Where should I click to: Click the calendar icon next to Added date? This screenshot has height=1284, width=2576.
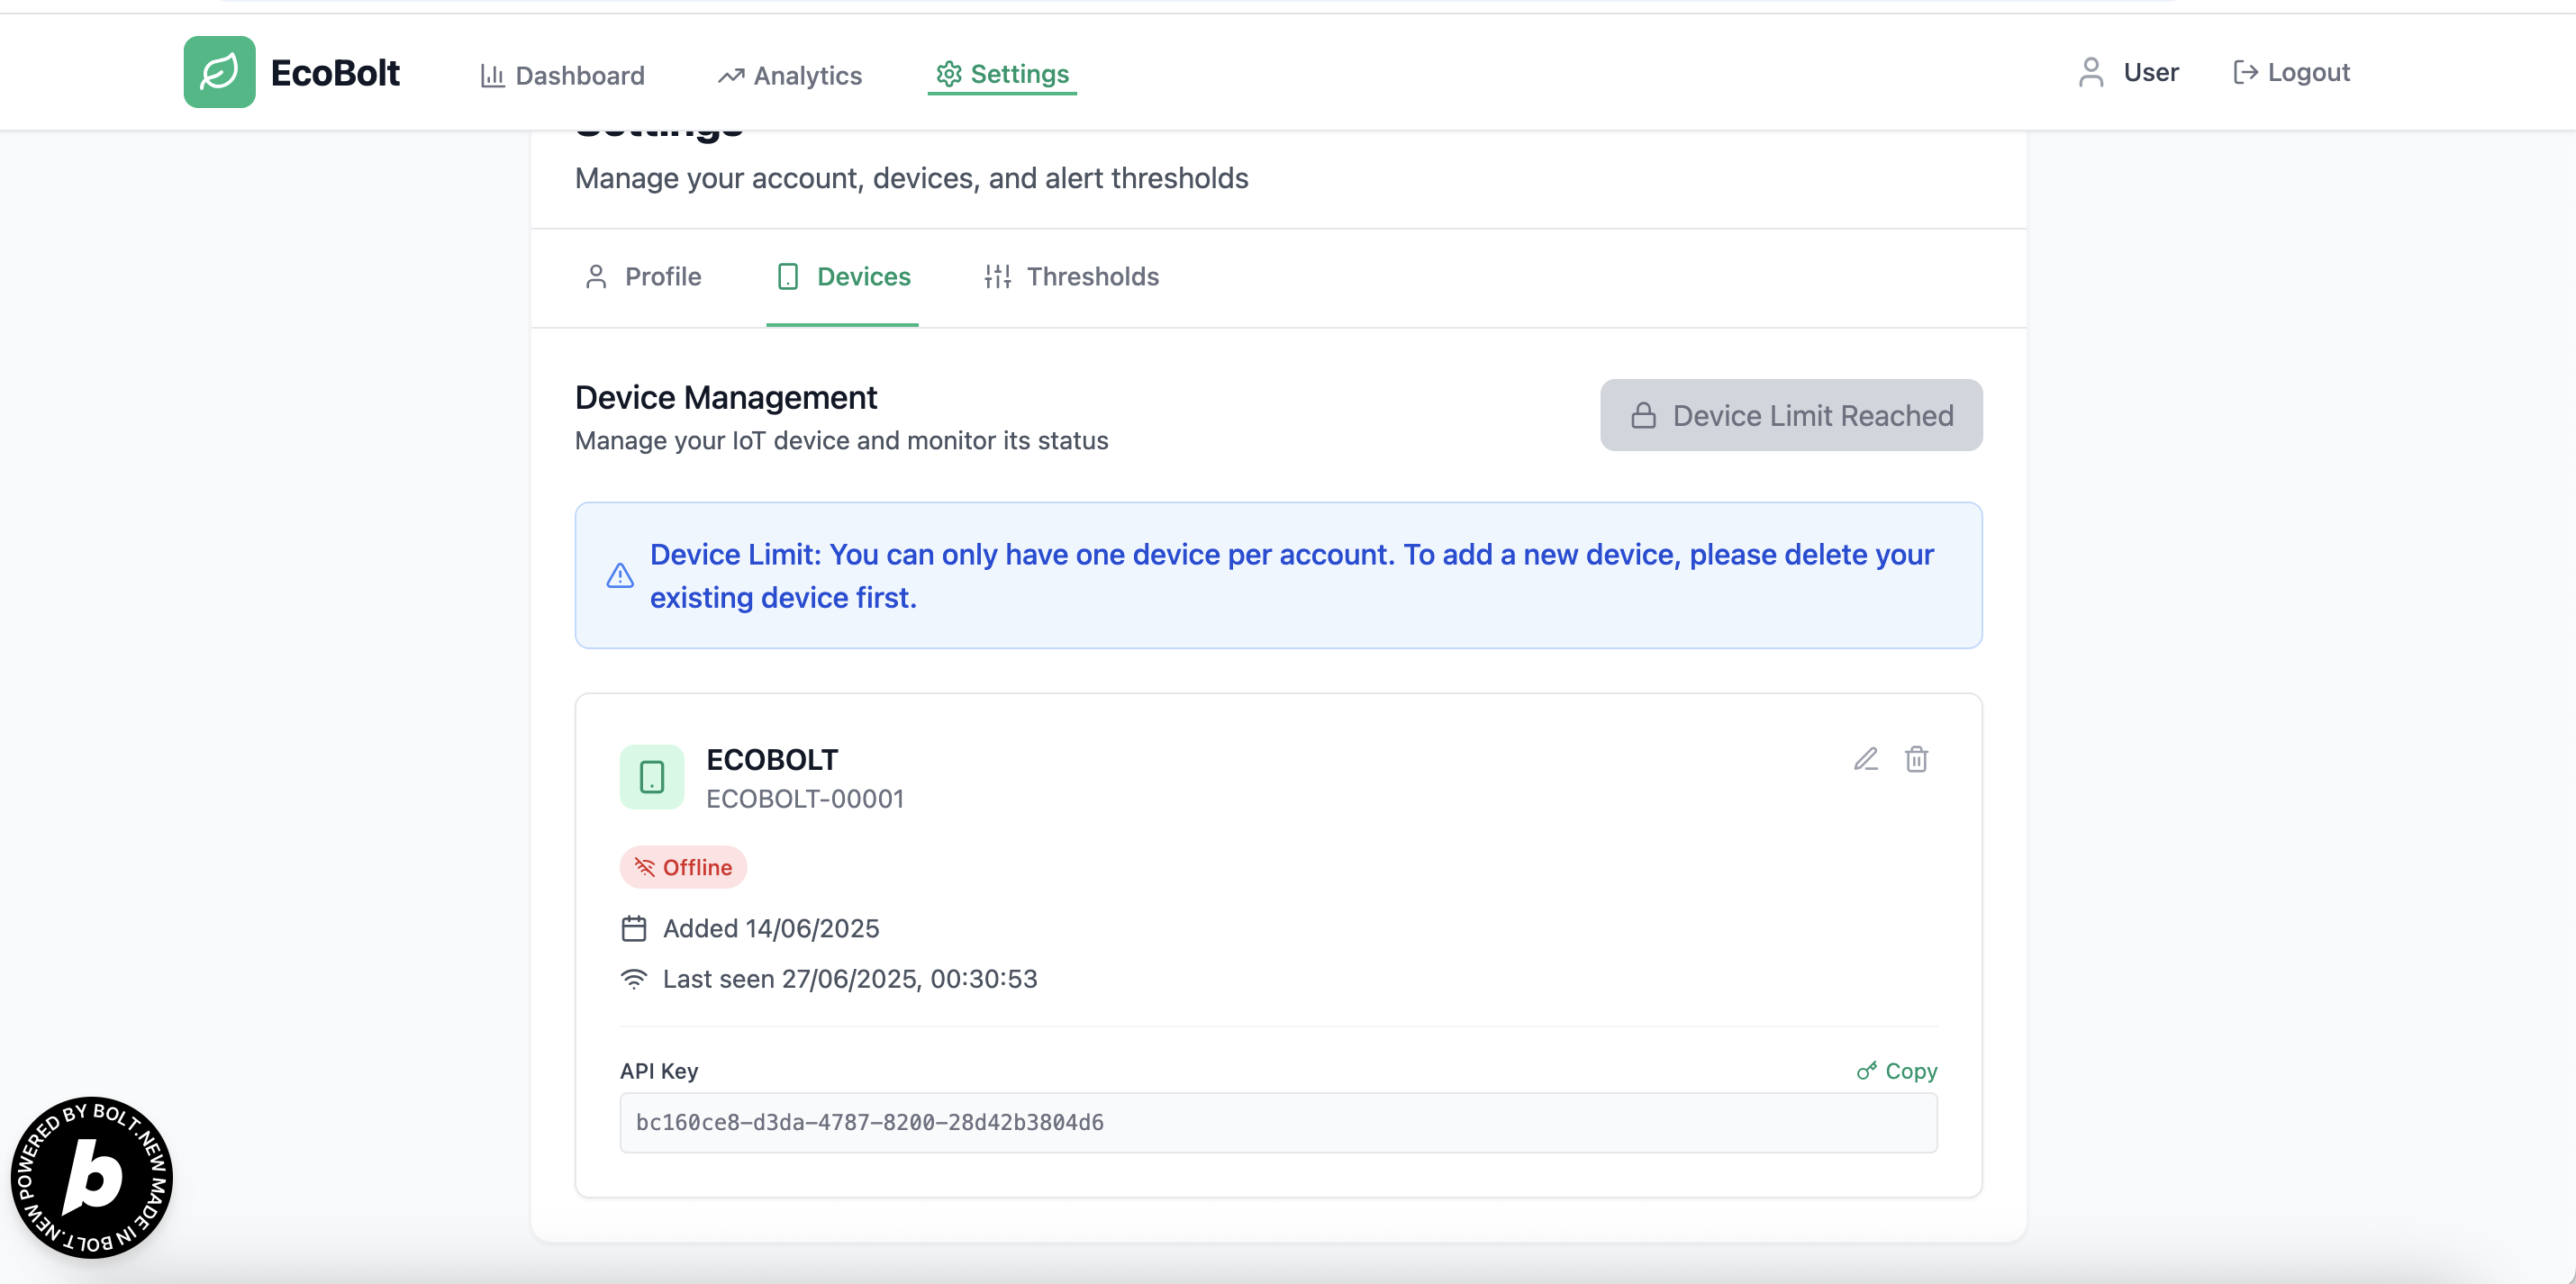click(634, 928)
